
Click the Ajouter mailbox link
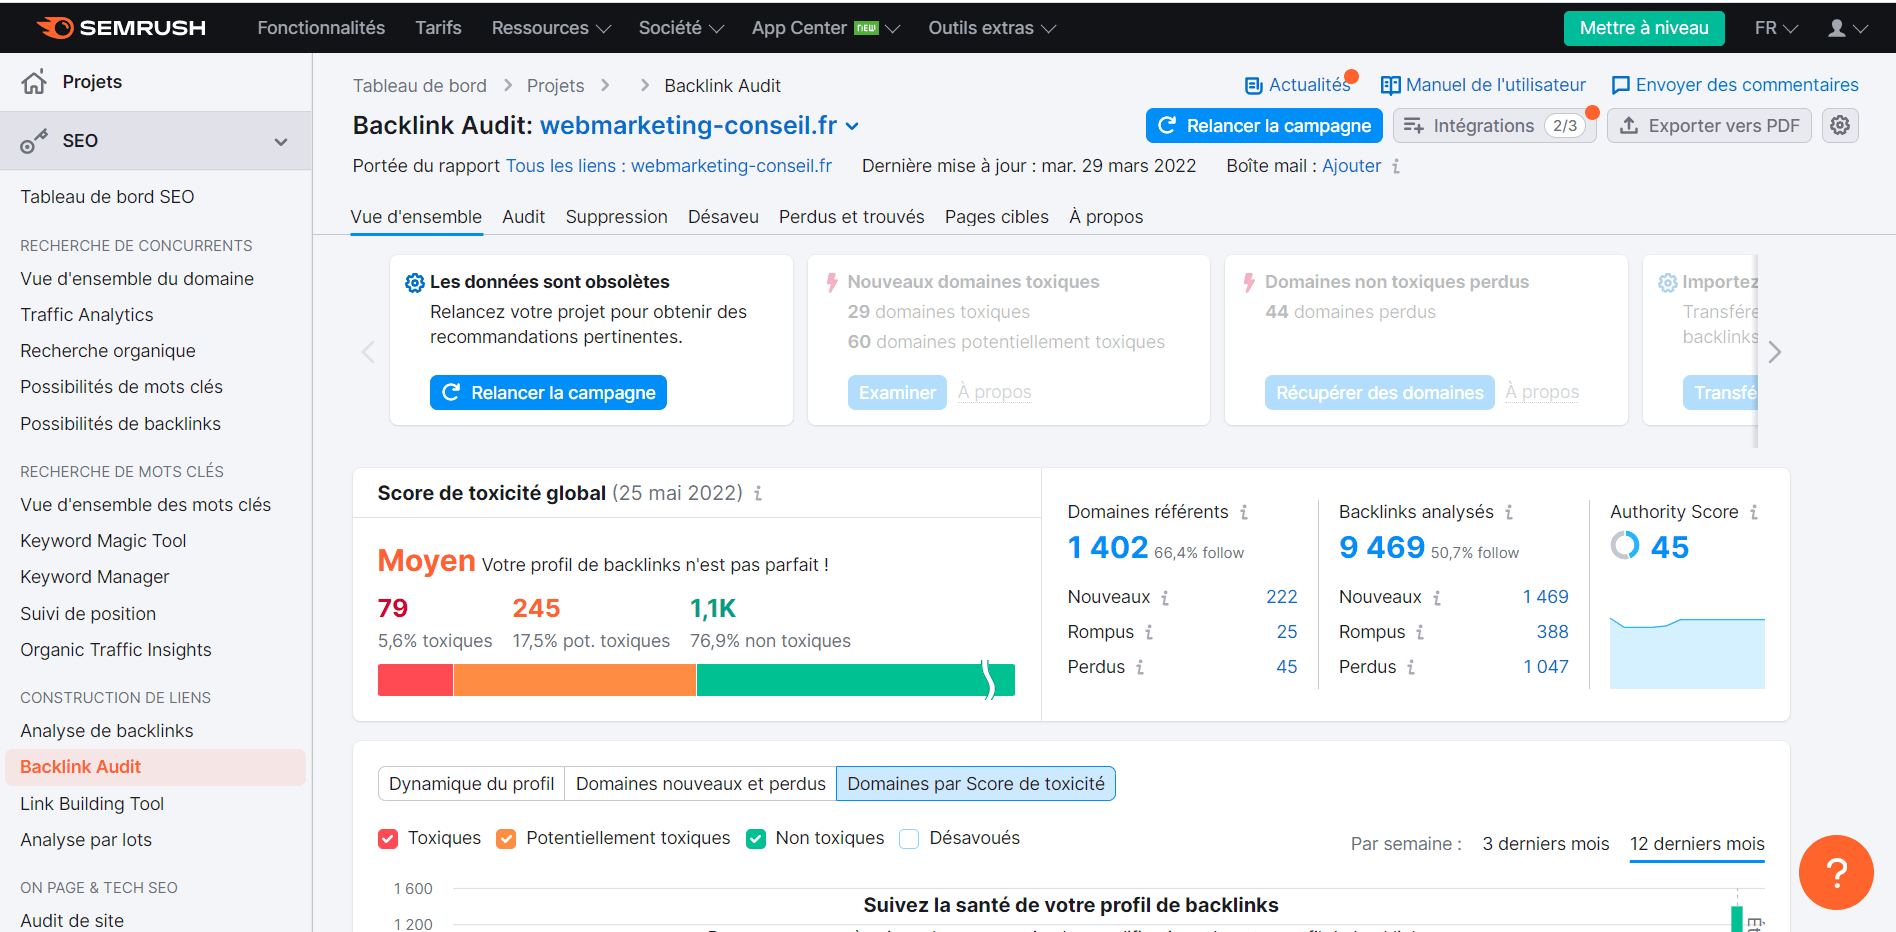tap(1351, 166)
